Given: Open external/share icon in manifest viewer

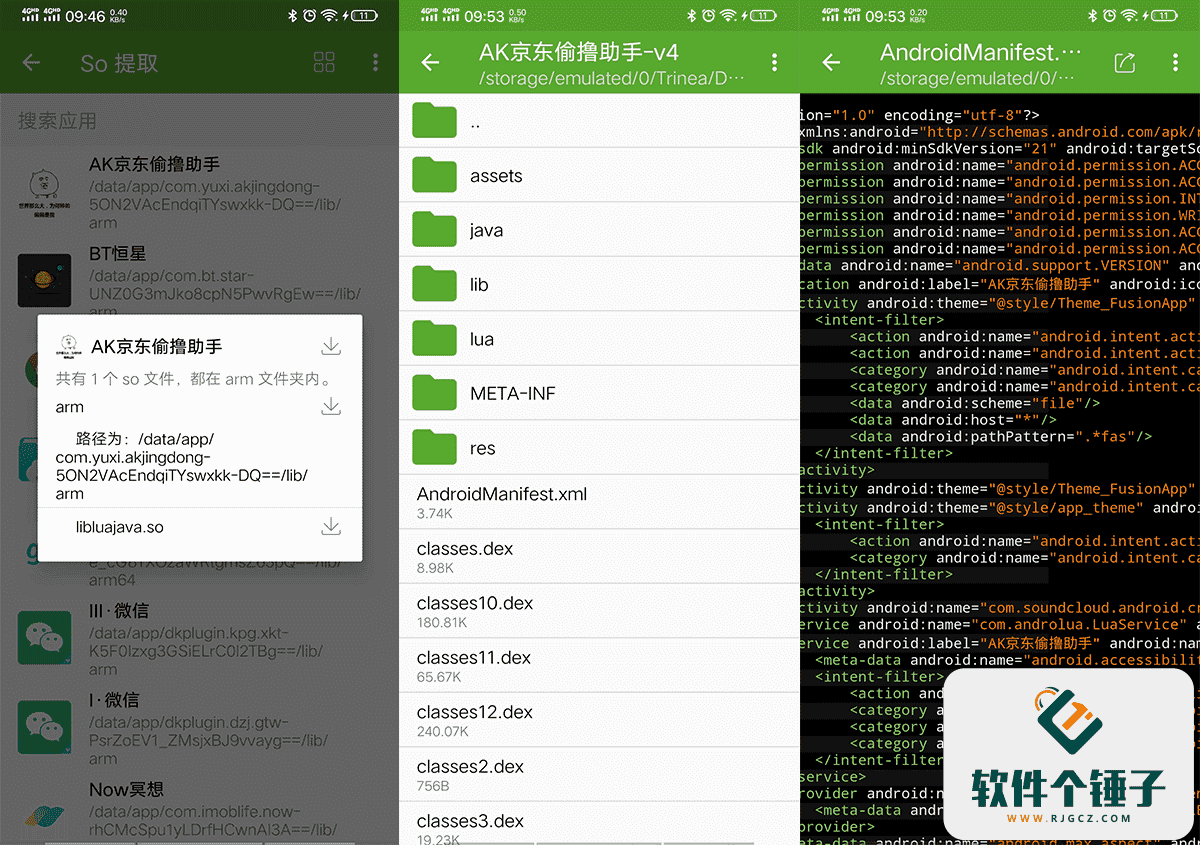Looking at the screenshot, I should [x=1125, y=63].
